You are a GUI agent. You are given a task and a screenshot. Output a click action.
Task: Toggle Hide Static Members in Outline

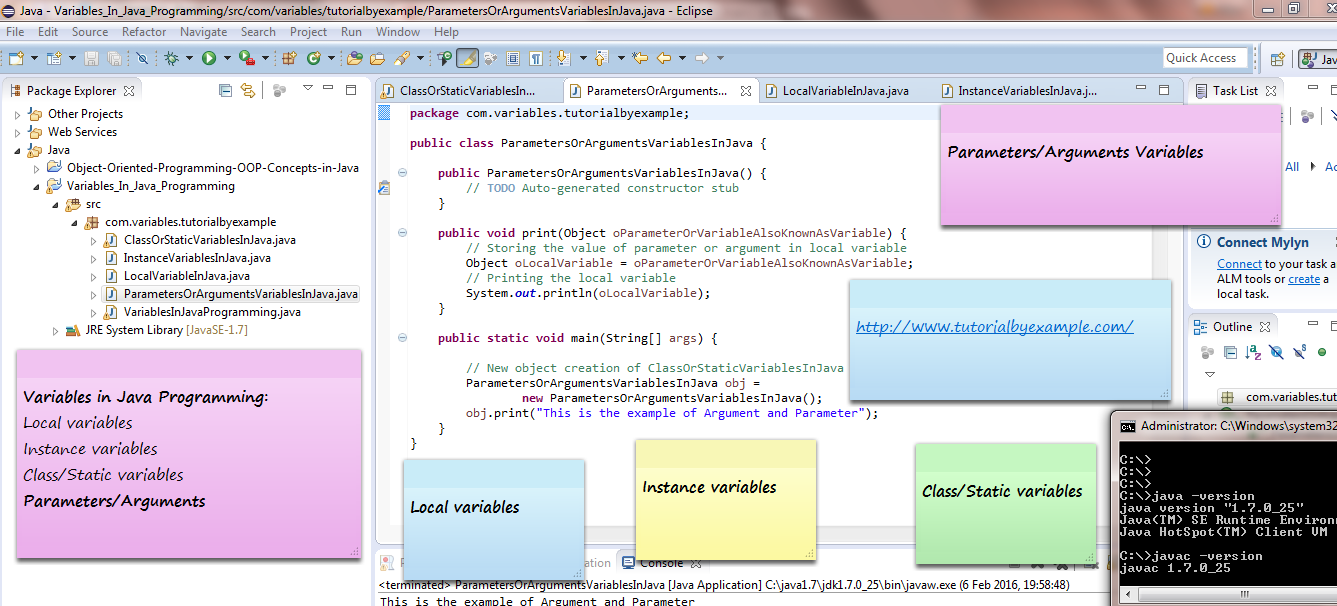coord(1299,352)
